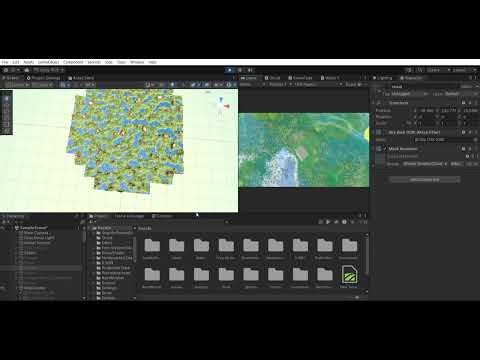
Task: Select Global Volume in Hierarchy
Action: point(37,243)
